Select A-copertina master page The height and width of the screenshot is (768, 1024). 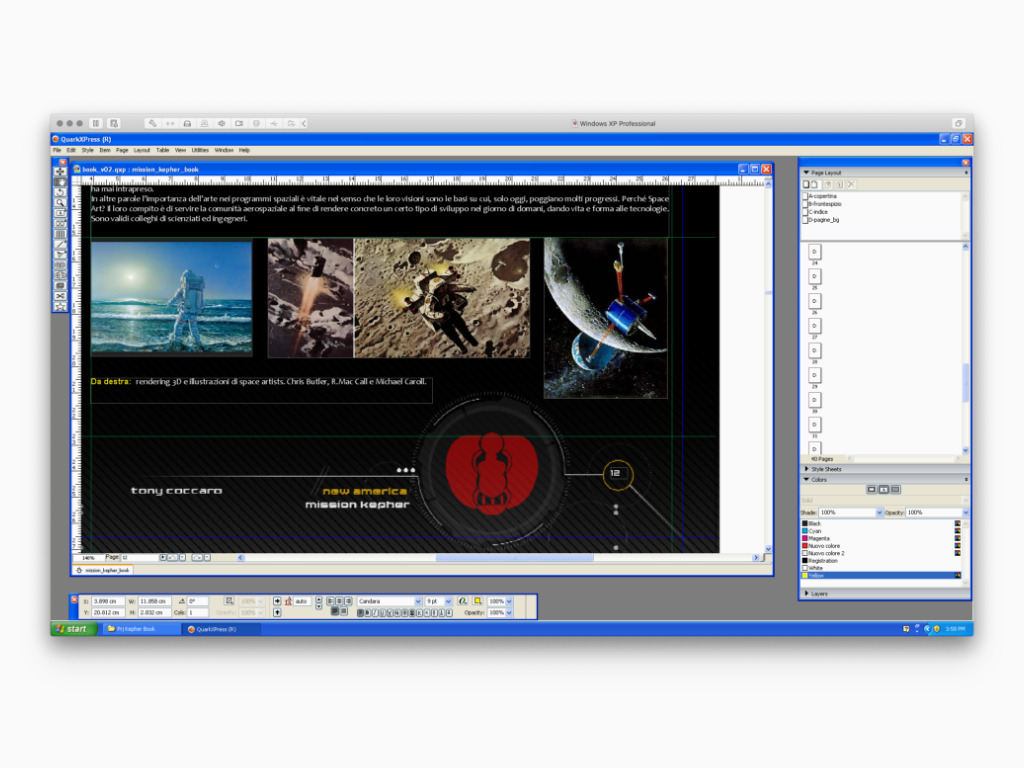pyautogui.click(x=820, y=196)
